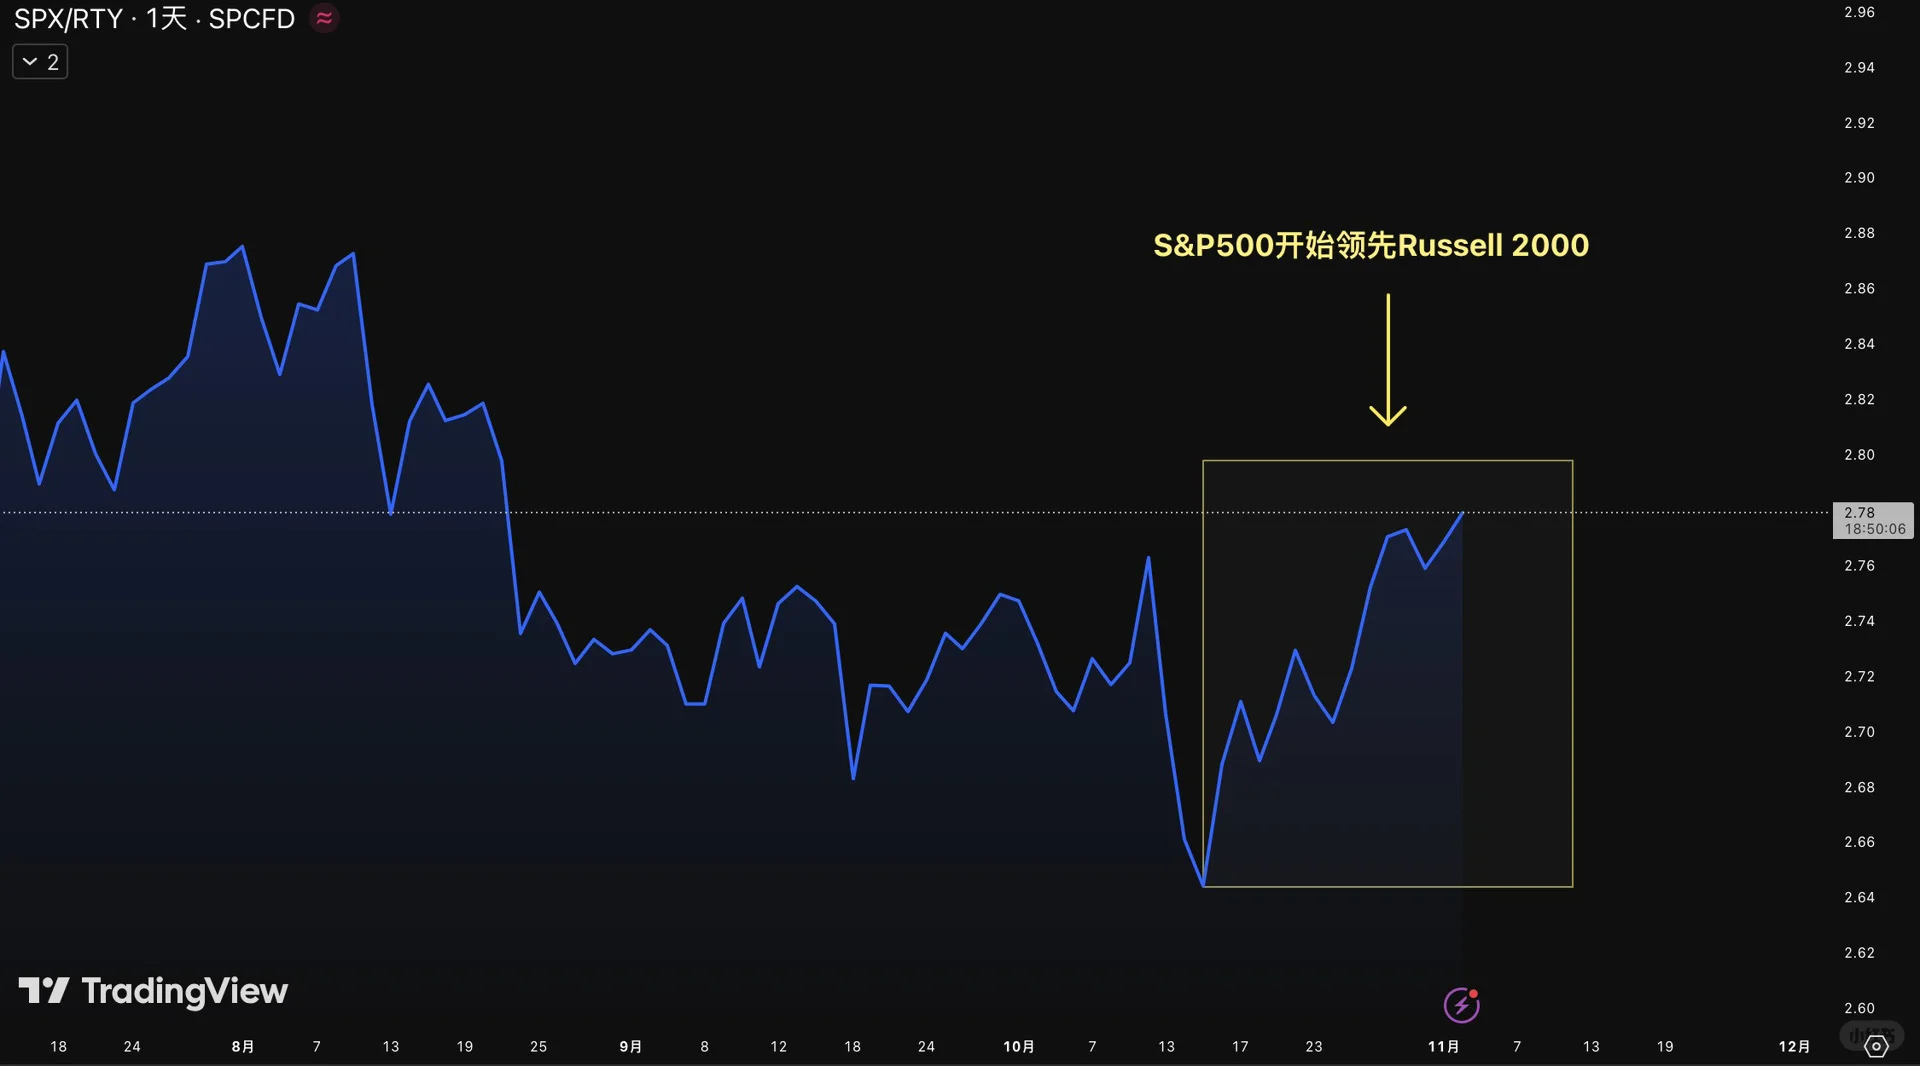Click the 8月 label on time axis
This screenshot has width=1920, height=1066.
tap(243, 1047)
